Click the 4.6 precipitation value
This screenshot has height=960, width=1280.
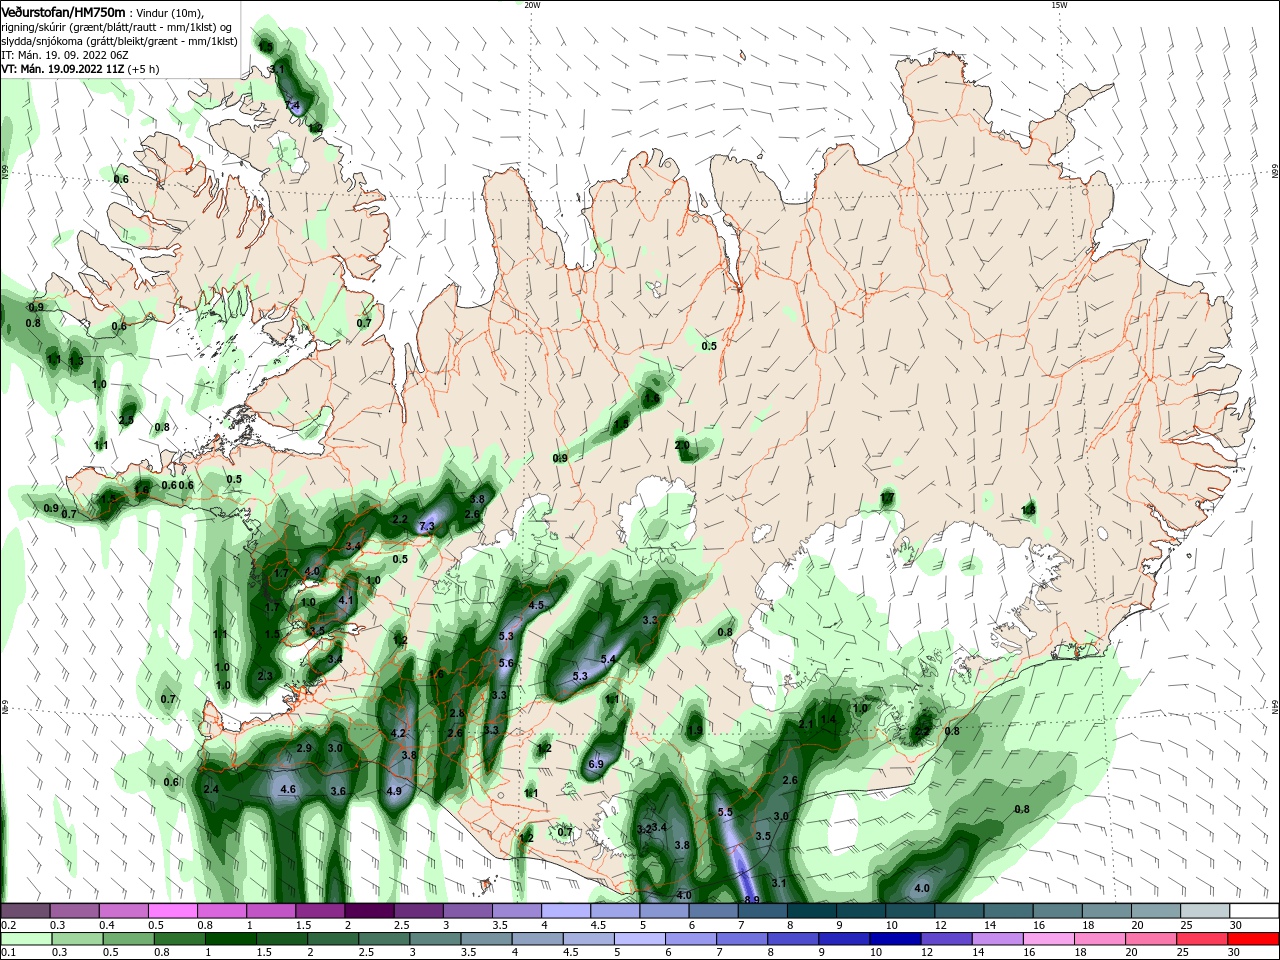[x=288, y=789]
